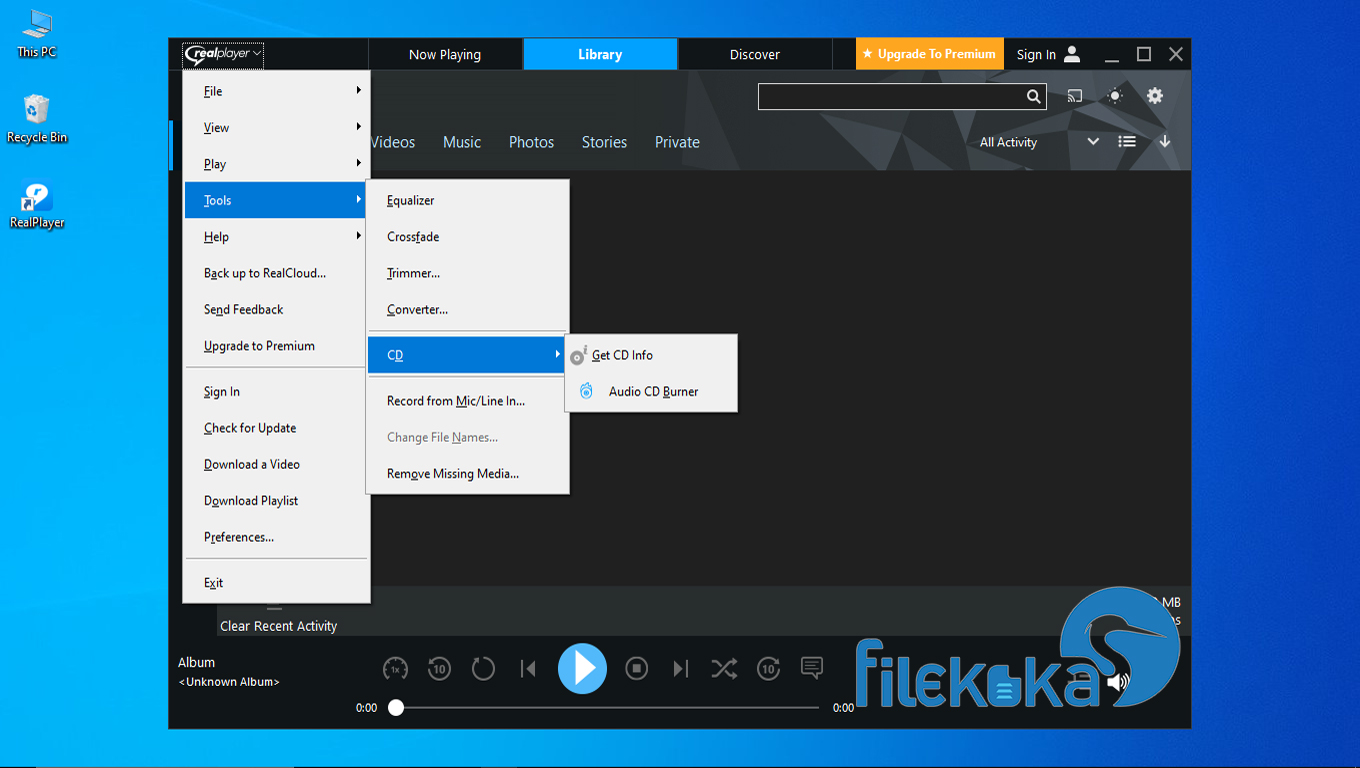Screen dimensions: 1360x768
Task: Open the Photos library category
Action: click(x=531, y=142)
